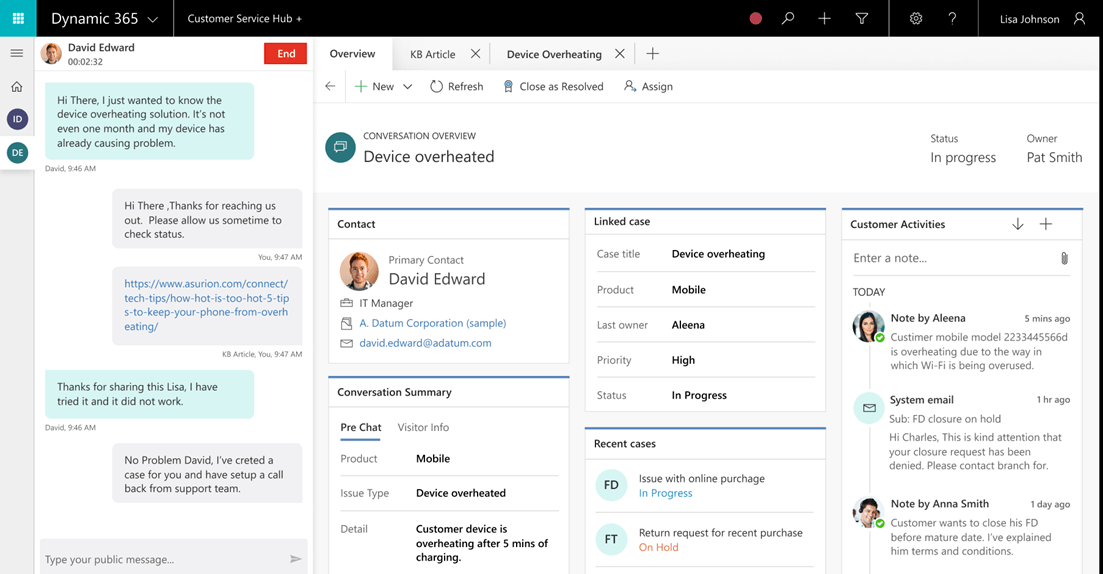
Task: End the chat with David Edward
Action: coord(286,53)
